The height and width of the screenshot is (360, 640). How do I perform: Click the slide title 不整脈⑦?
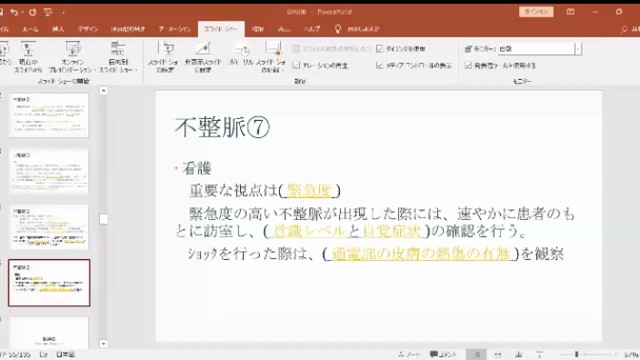coord(222,127)
